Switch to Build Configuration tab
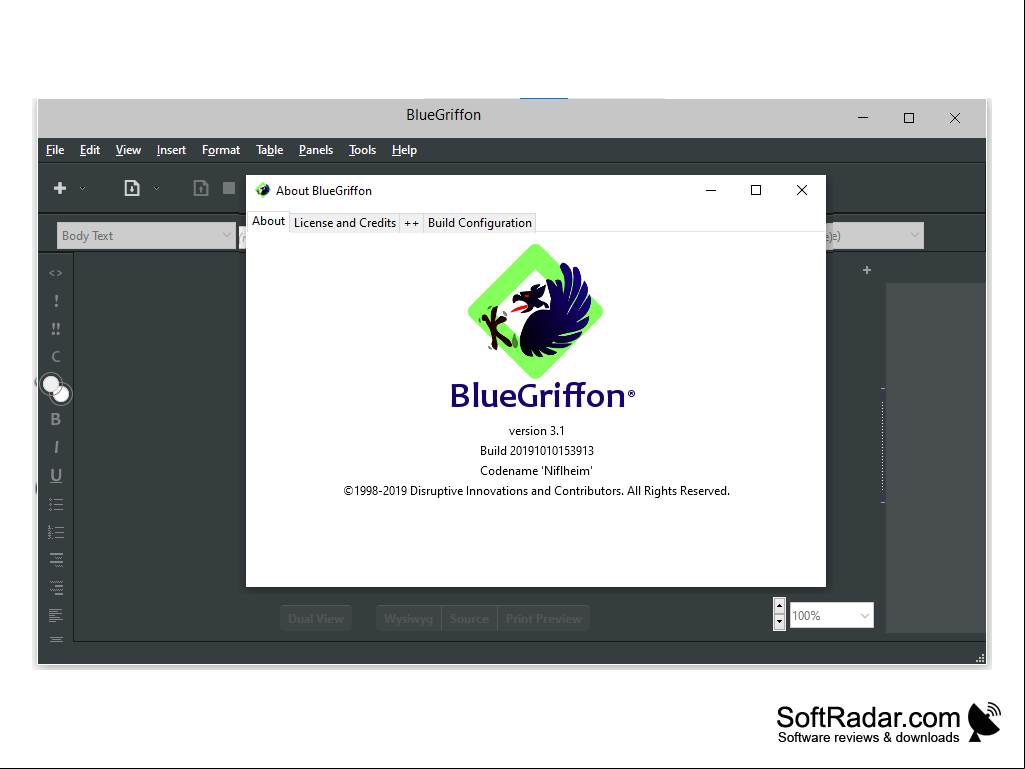This screenshot has height=769, width=1025. pos(479,223)
